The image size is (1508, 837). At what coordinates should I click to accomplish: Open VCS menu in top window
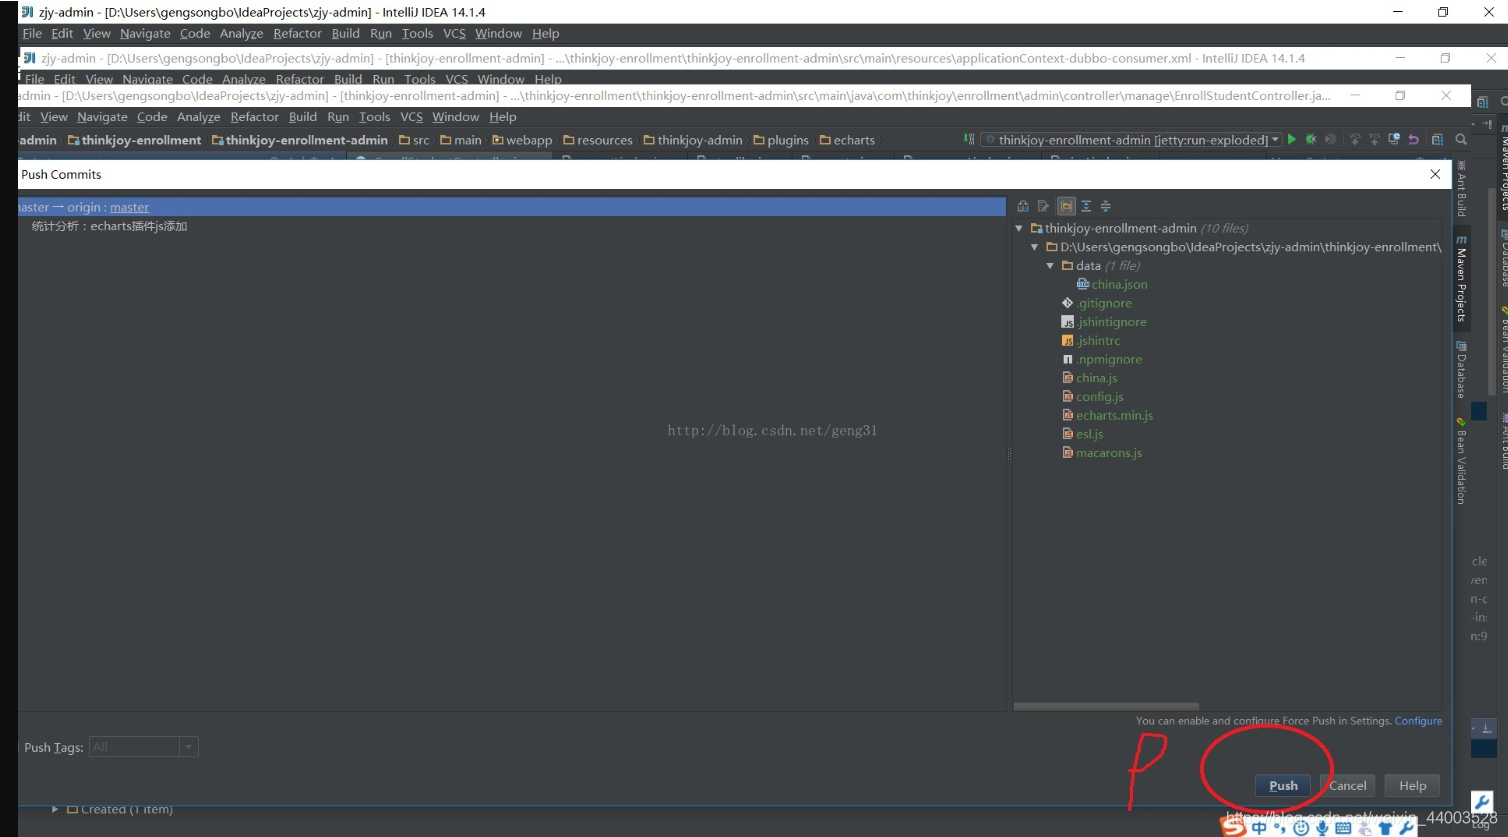click(x=454, y=33)
